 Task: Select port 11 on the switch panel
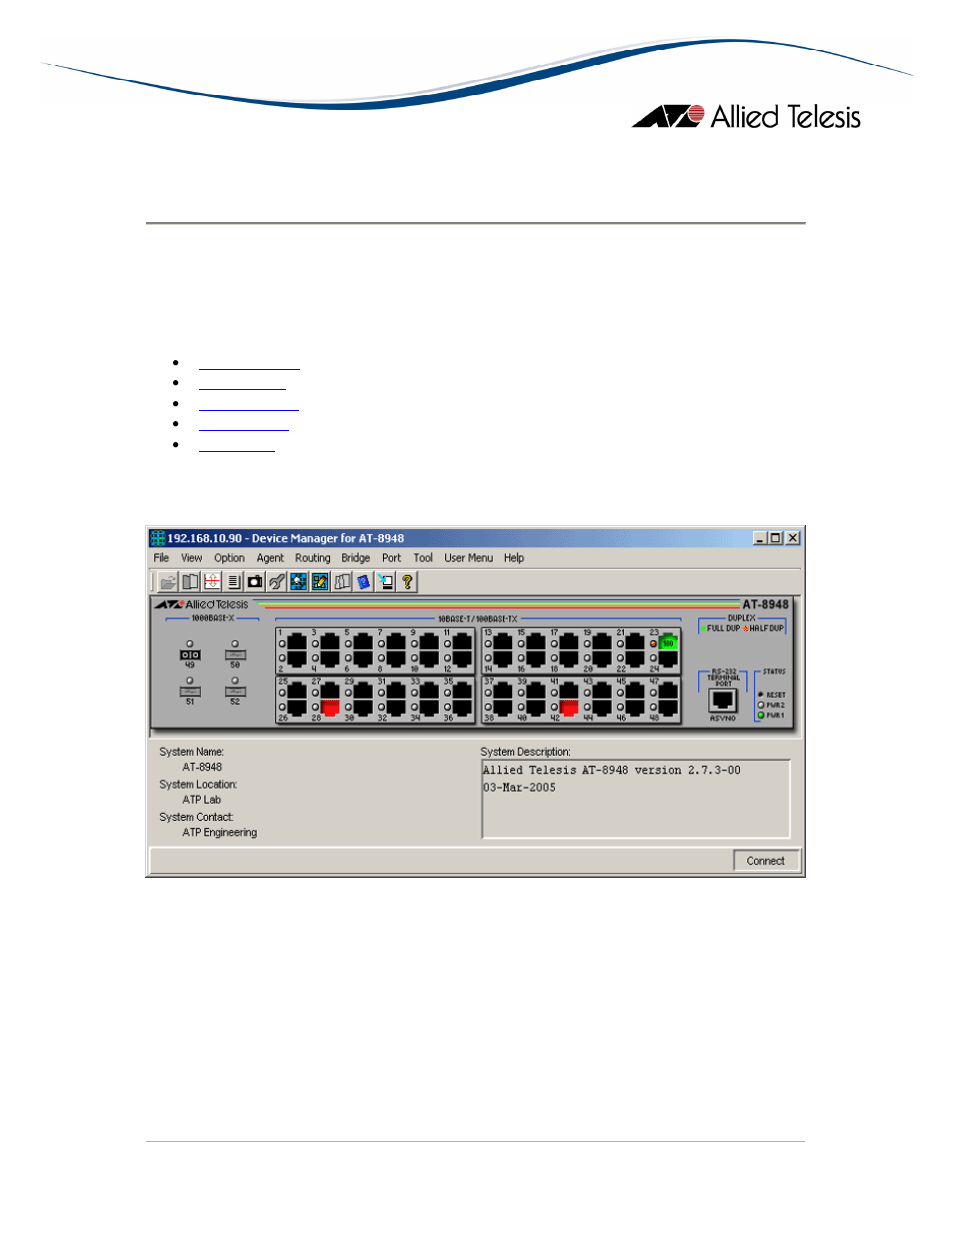[462, 642]
